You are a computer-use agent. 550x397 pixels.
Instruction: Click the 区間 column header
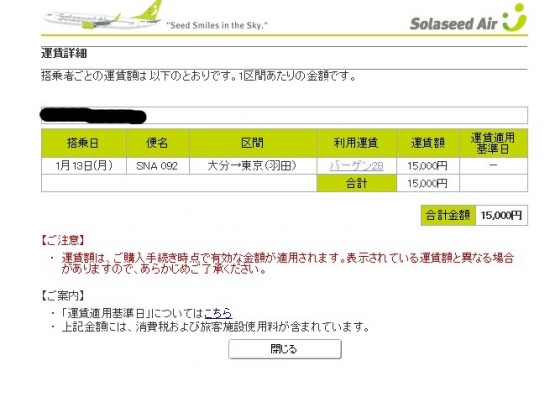[x=253, y=143]
